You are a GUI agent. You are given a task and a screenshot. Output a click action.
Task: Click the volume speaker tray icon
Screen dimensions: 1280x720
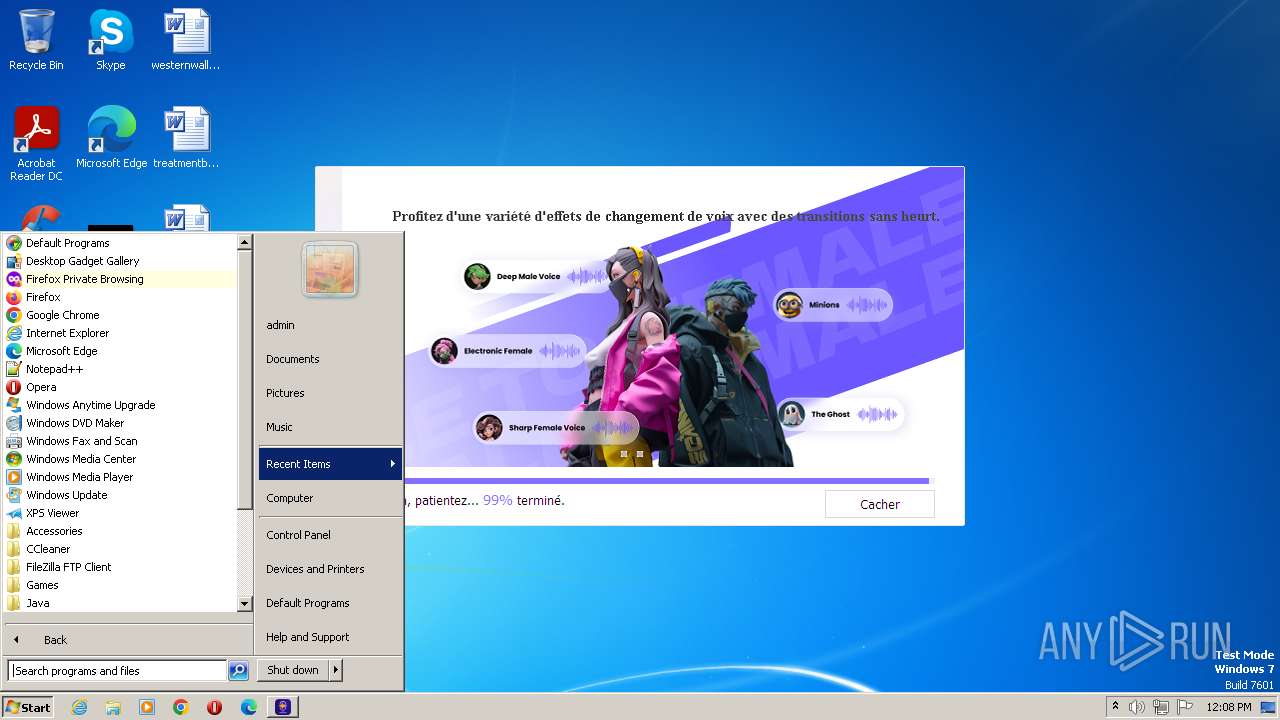[x=1137, y=707]
